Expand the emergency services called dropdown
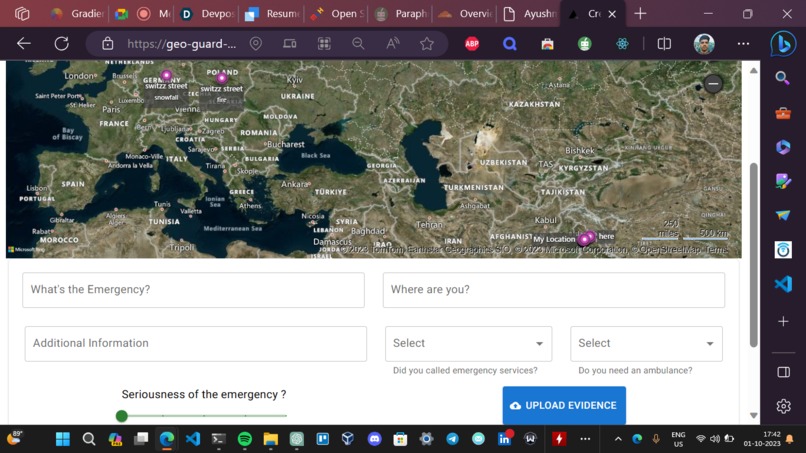This screenshot has width=806, height=453. click(468, 343)
